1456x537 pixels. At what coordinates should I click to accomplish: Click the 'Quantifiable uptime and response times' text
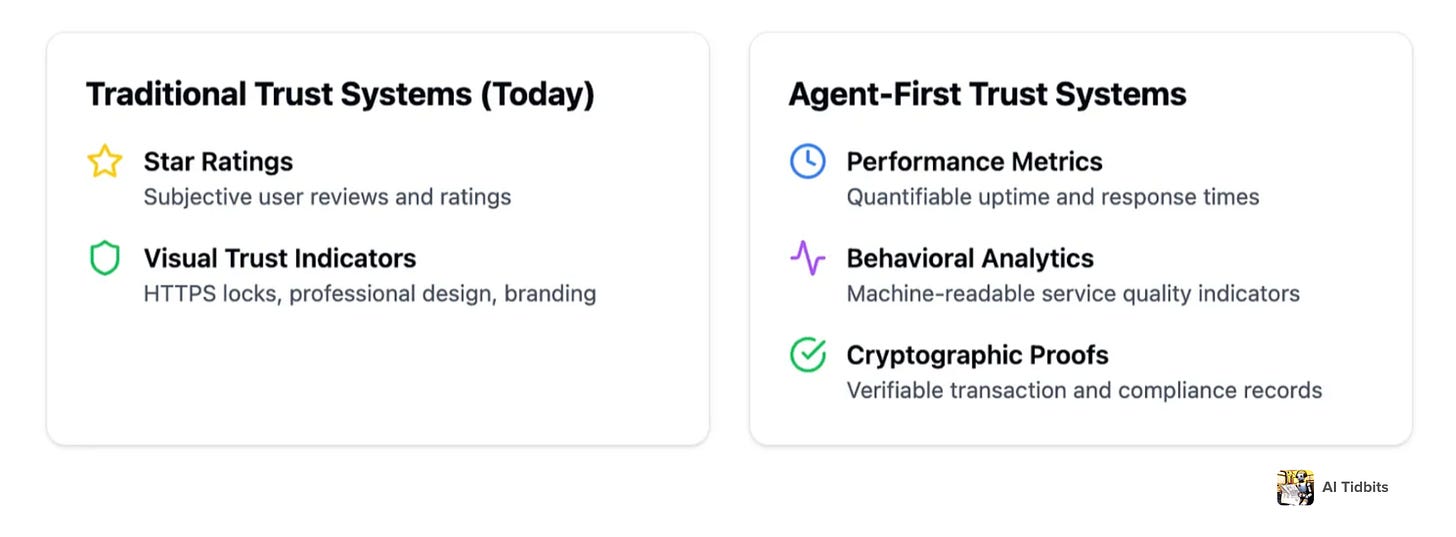pyautogui.click(x=1053, y=197)
